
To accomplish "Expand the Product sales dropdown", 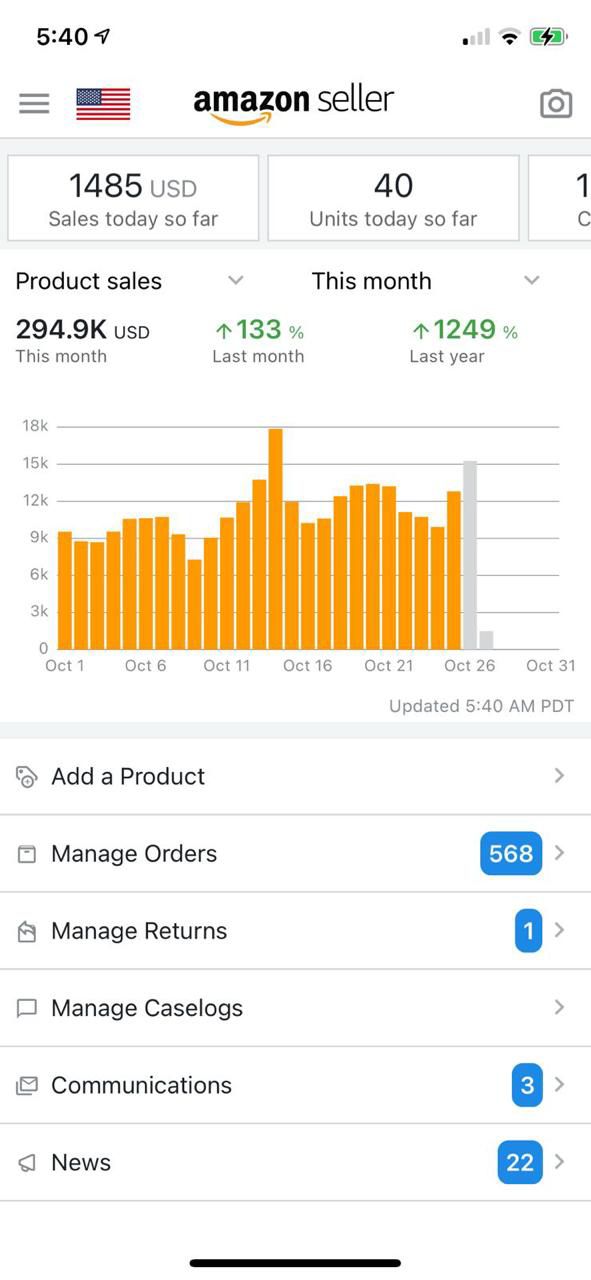I will pos(130,281).
